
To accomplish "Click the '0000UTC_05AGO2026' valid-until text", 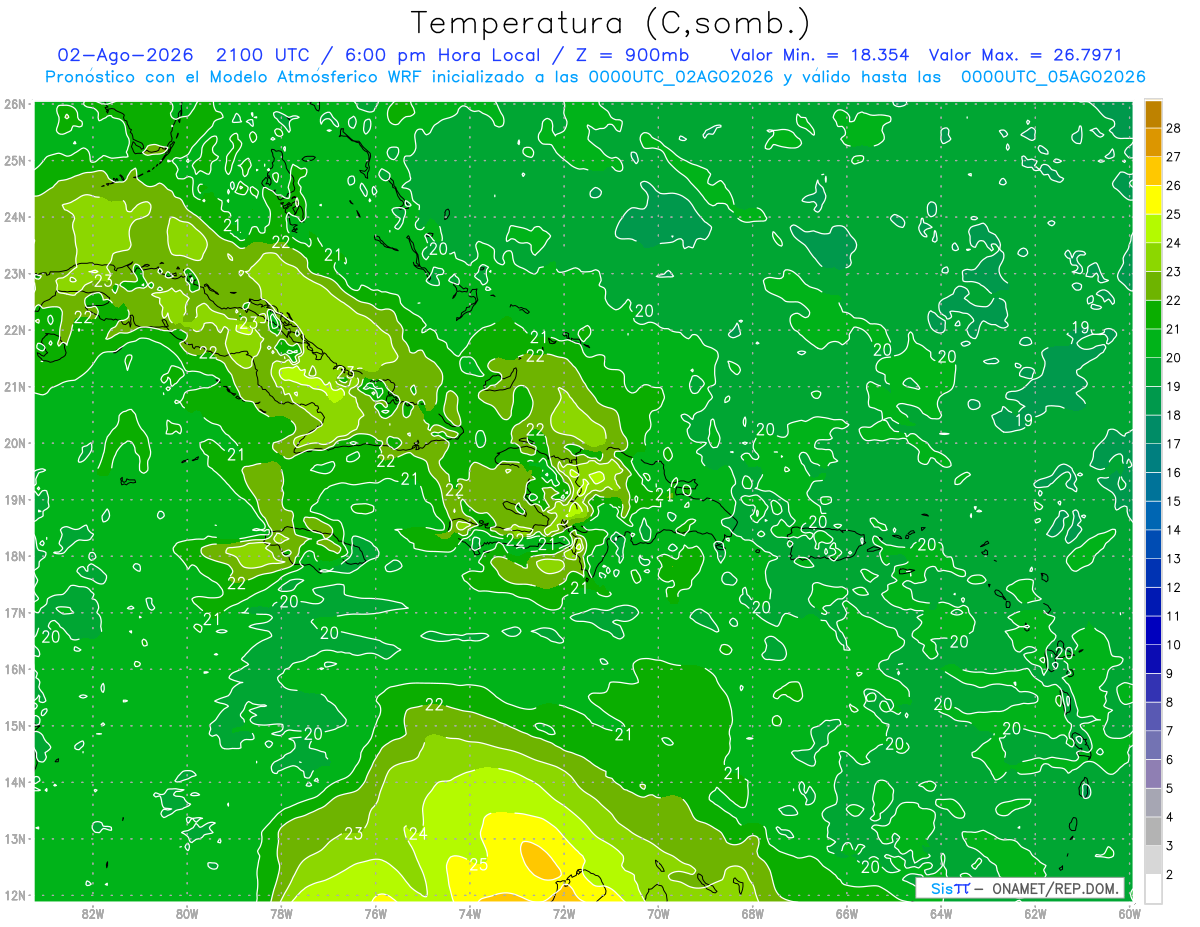I will (x=1053, y=77).
